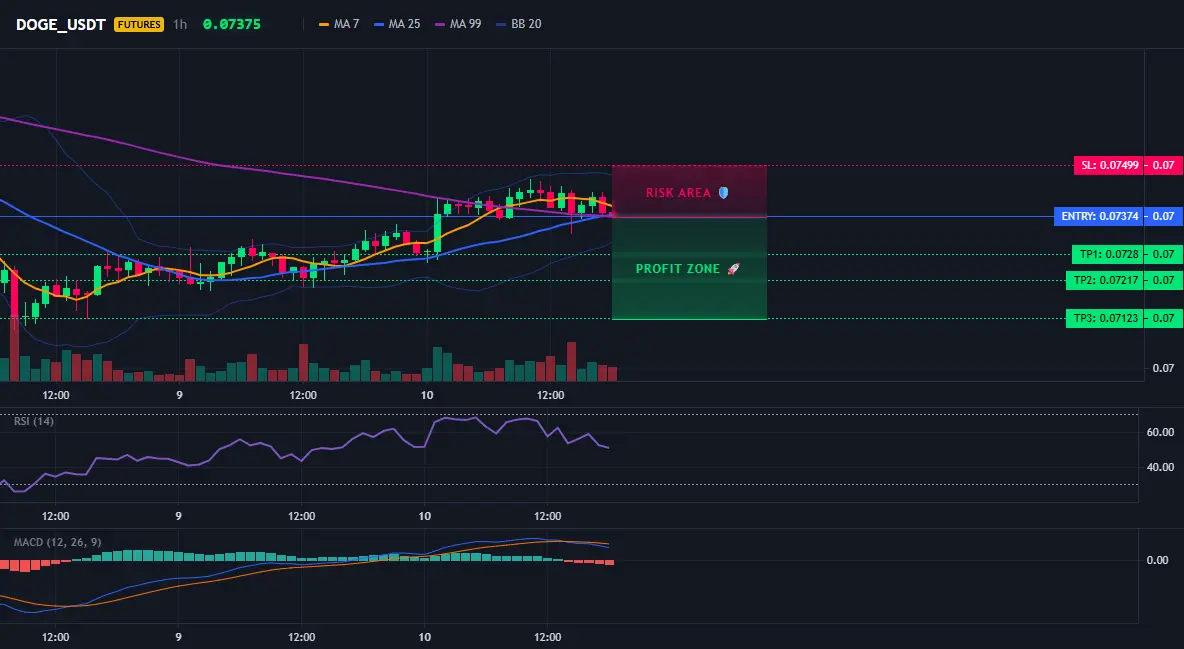Image resolution: width=1184 pixels, height=649 pixels.
Task: Click the MA 25 legend entry
Action: point(397,24)
